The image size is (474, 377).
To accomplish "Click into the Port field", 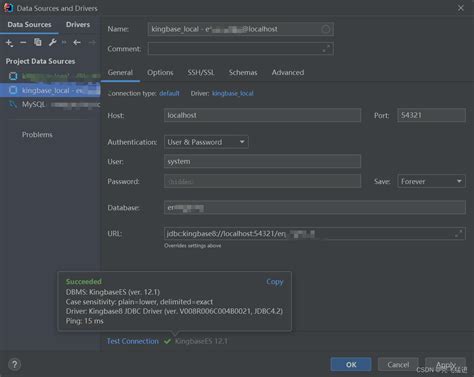I will point(431,115).
